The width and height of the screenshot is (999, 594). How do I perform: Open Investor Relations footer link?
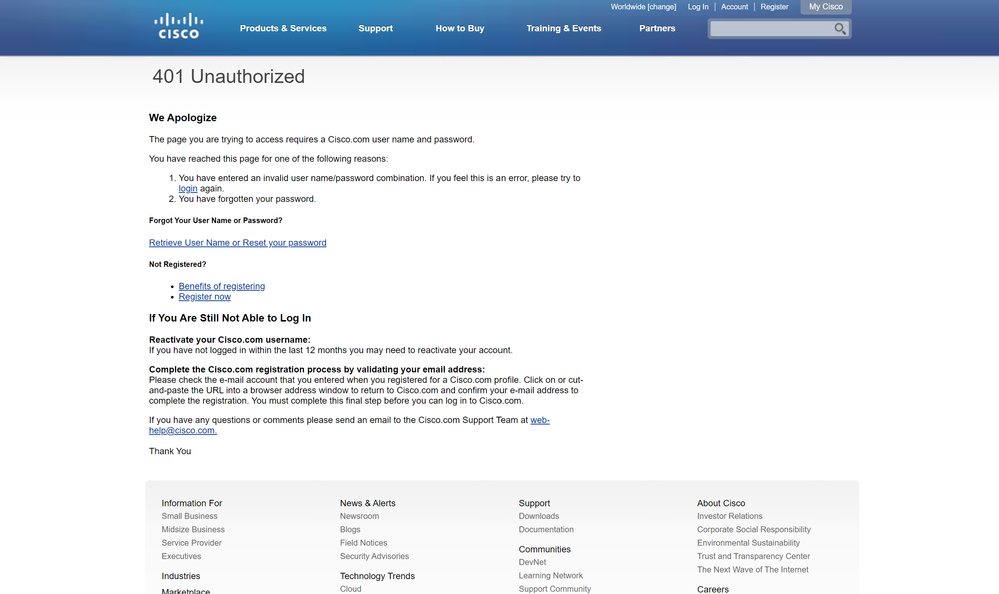pyautogui.click(x=729, y=516)
